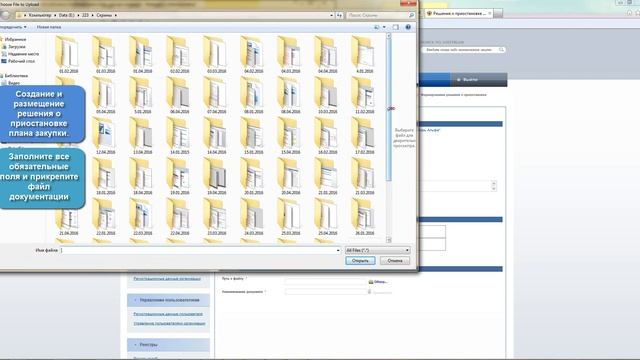The width and height of the screenshot is (640, 360).
Task: Select the 22.03.2016 folder
Action: click(x=142, y=217)
